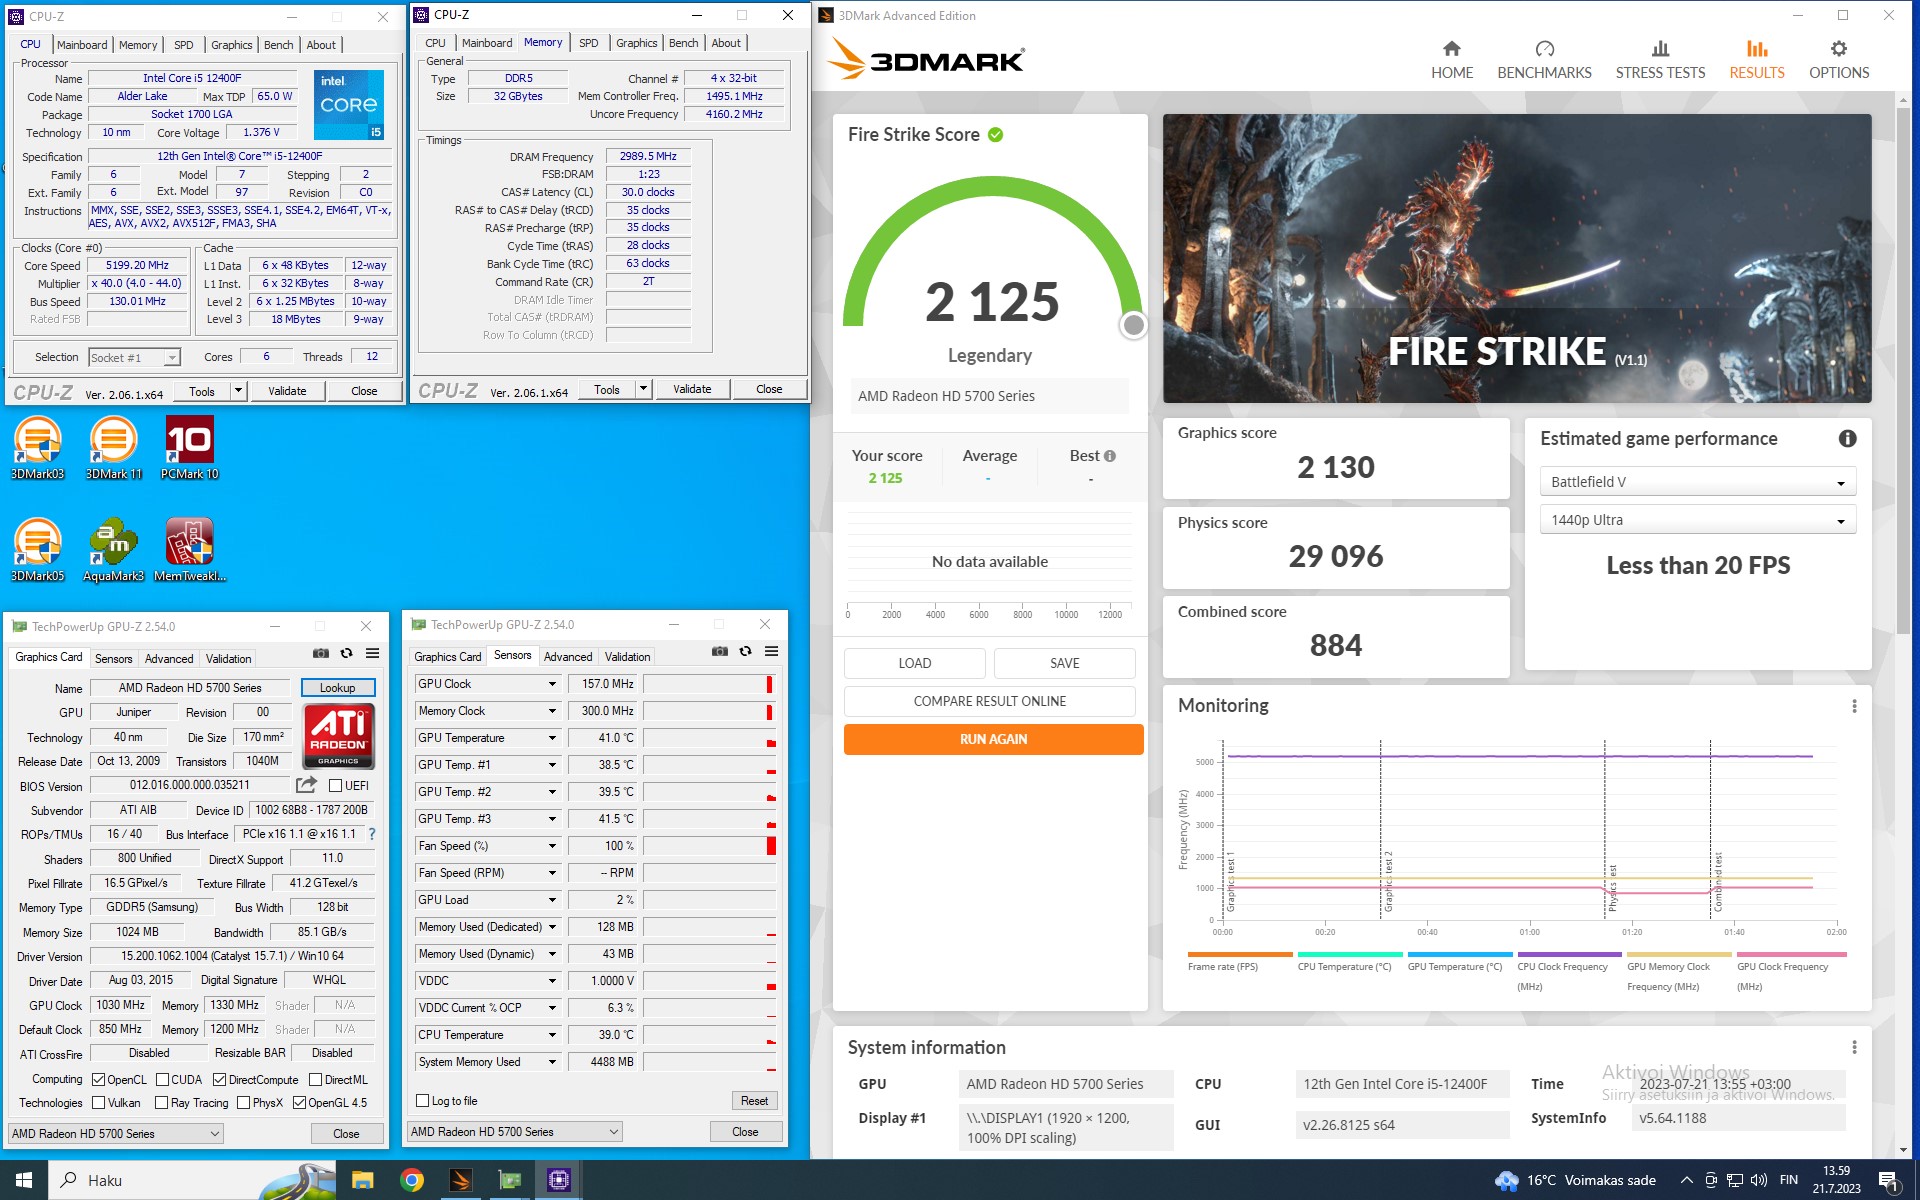Click the RUN AGAIN button
Image resolution: width=1920 pixels, height=1200 pixels.
(x=993, y=739)
